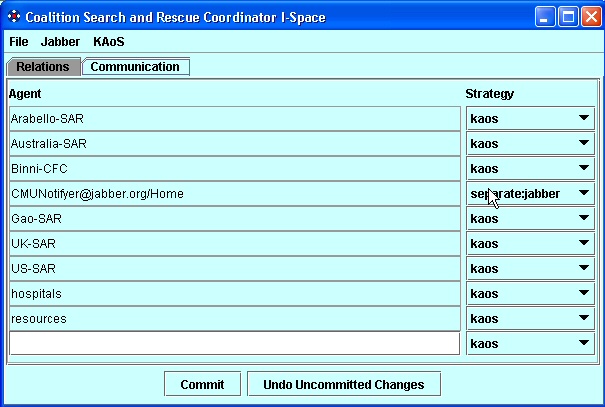Select the resources agent field

tap(235, 318)
